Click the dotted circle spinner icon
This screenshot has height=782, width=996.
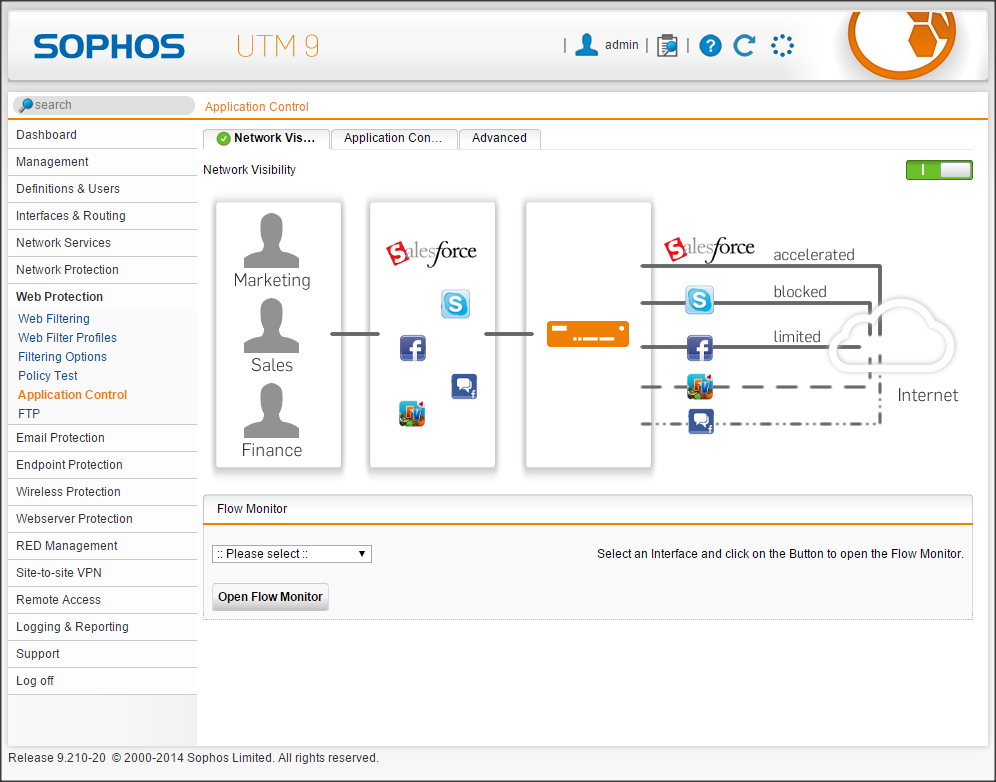(782, 45)
